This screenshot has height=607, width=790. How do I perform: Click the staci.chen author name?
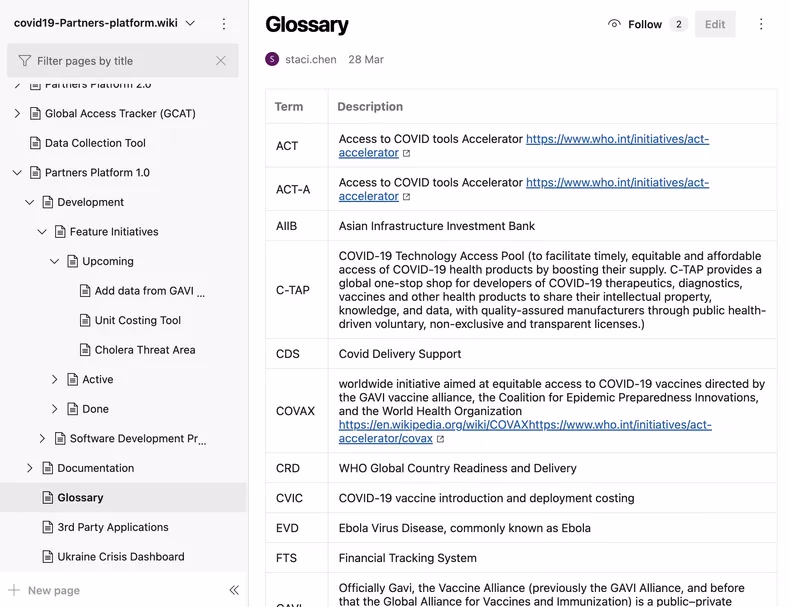point(311,59)
